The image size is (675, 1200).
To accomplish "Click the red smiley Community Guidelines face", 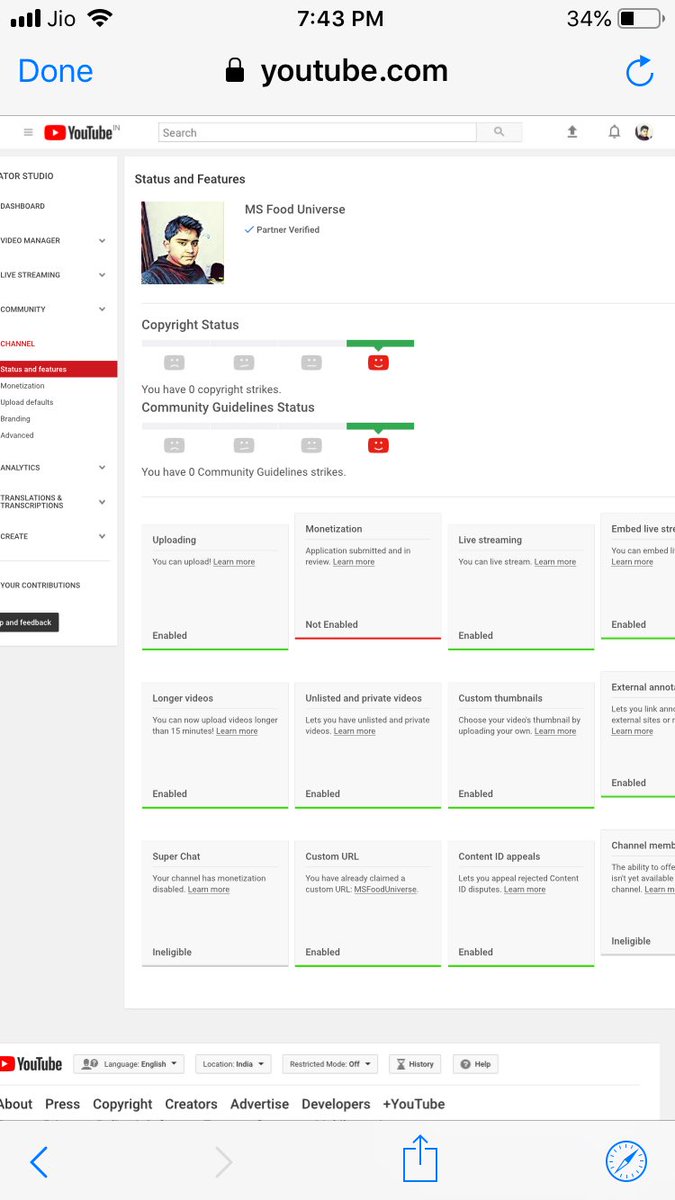I will coord(378,445).
